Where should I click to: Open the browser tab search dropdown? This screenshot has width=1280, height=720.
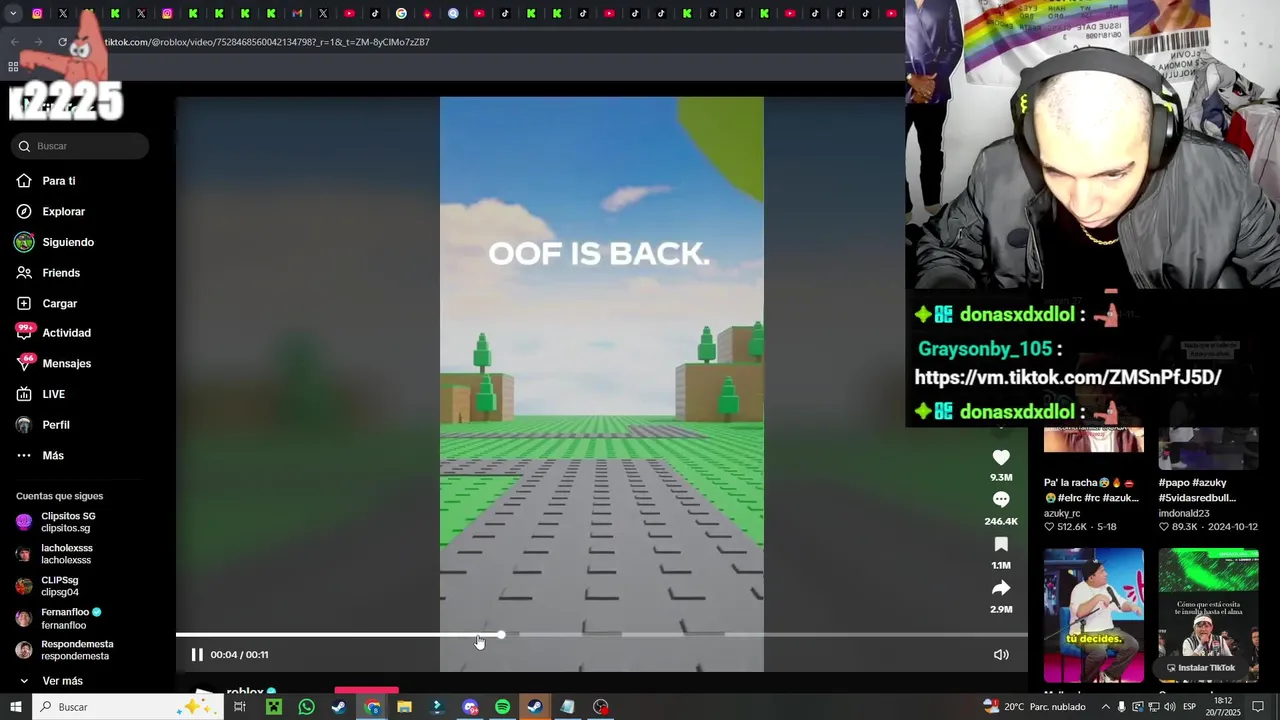13,14
